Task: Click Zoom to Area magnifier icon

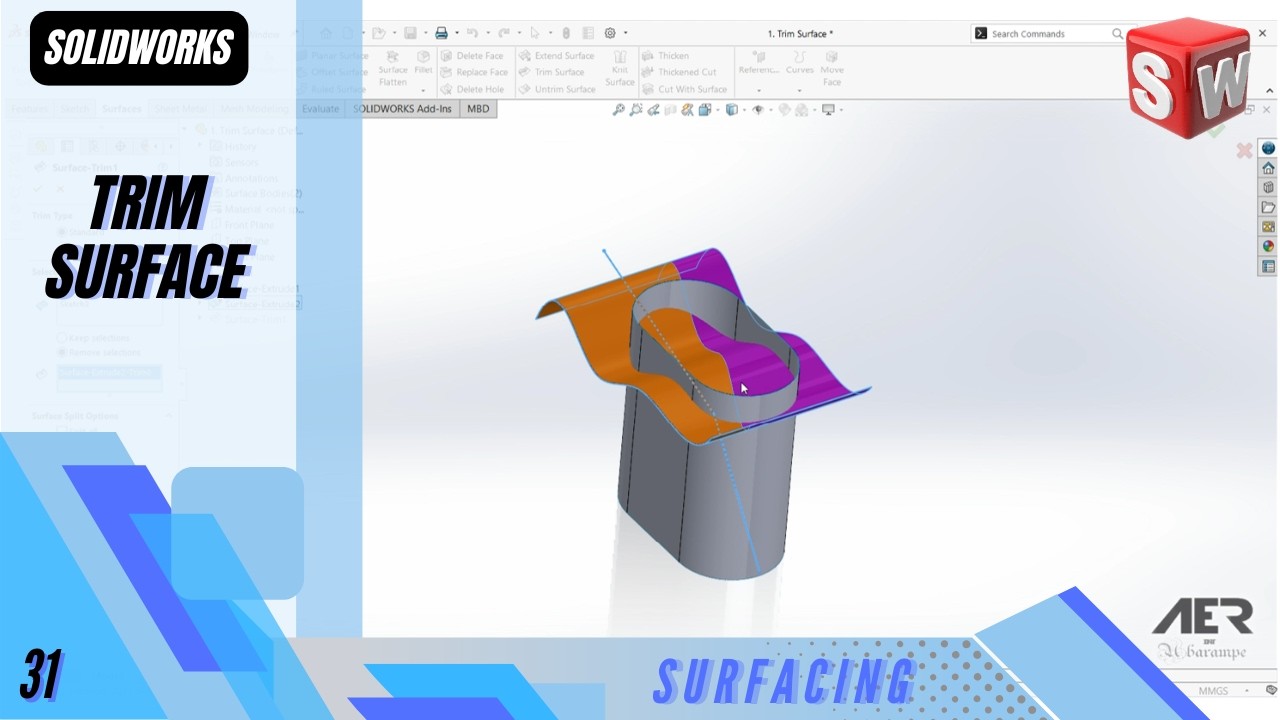Action: [637, 110]
